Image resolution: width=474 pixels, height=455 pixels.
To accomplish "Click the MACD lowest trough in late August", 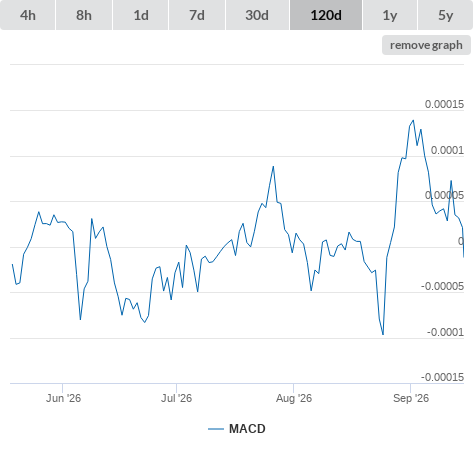I will (x=383, y=334).
